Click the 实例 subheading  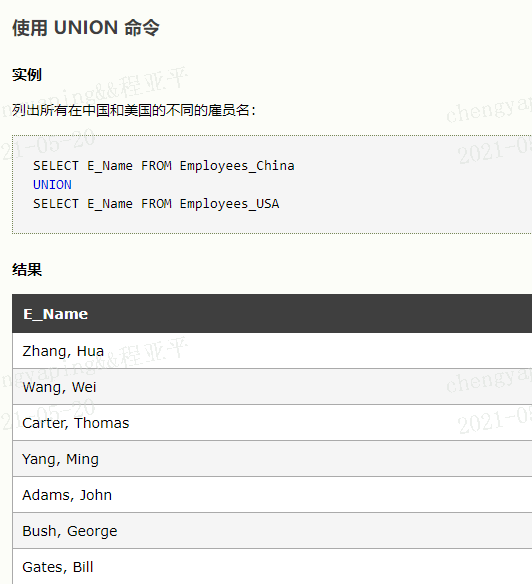(27, 75)
